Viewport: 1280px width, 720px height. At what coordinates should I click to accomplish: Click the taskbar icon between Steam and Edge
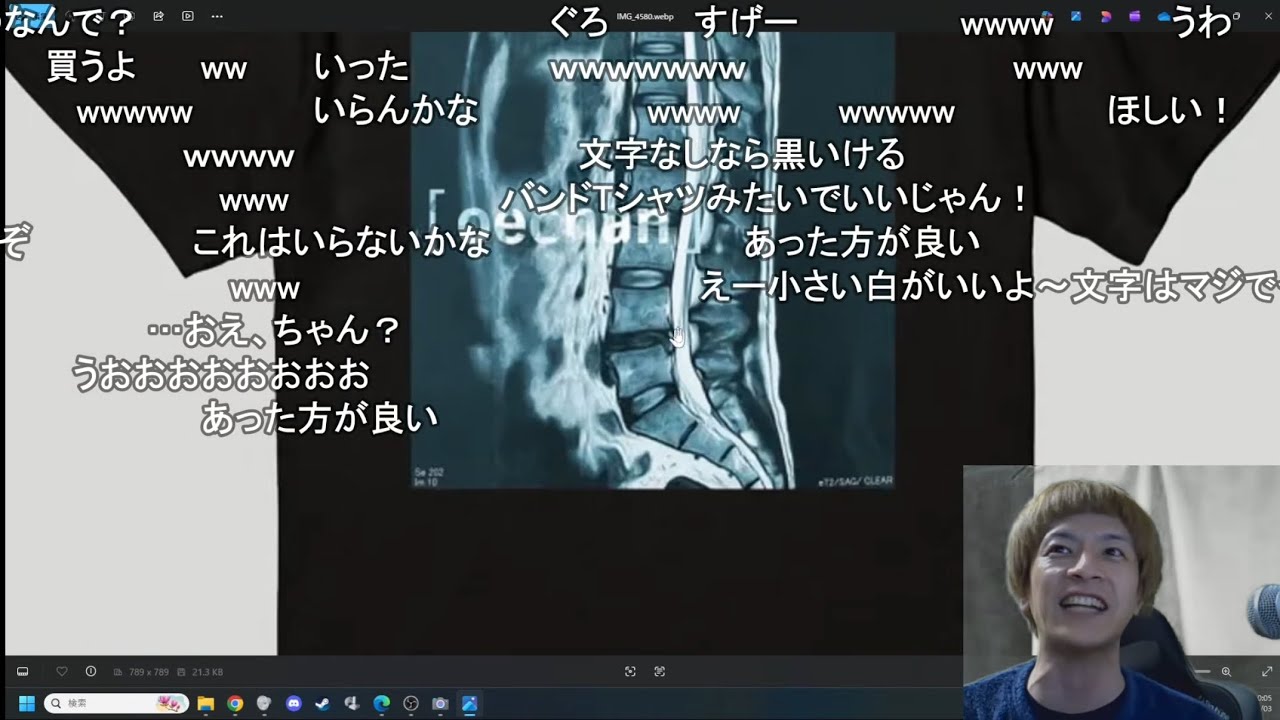352,704
